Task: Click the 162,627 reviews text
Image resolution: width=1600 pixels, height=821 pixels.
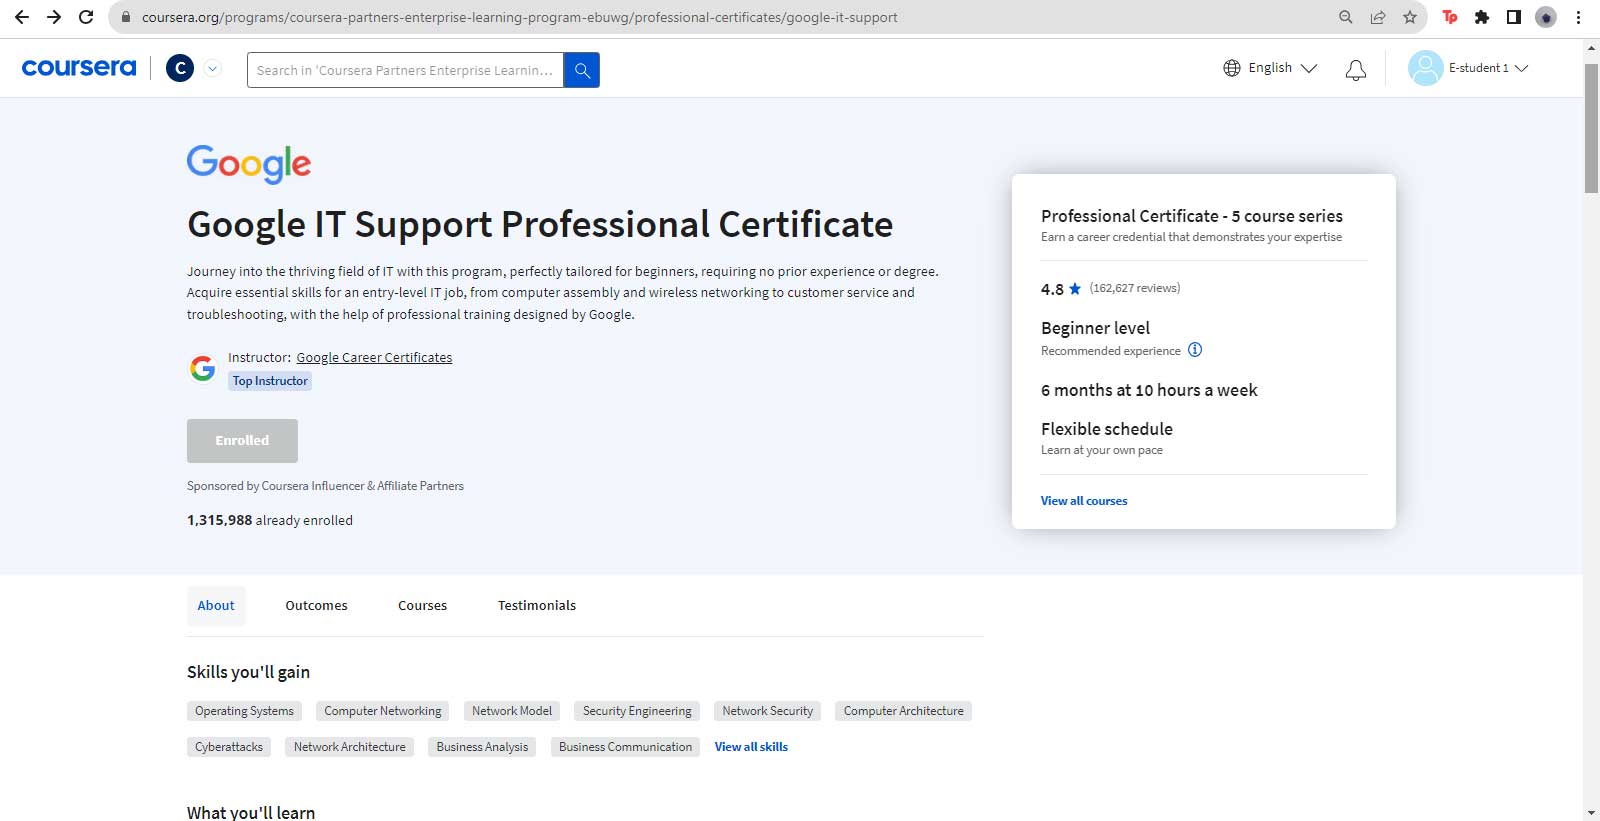Action: 1135,288
